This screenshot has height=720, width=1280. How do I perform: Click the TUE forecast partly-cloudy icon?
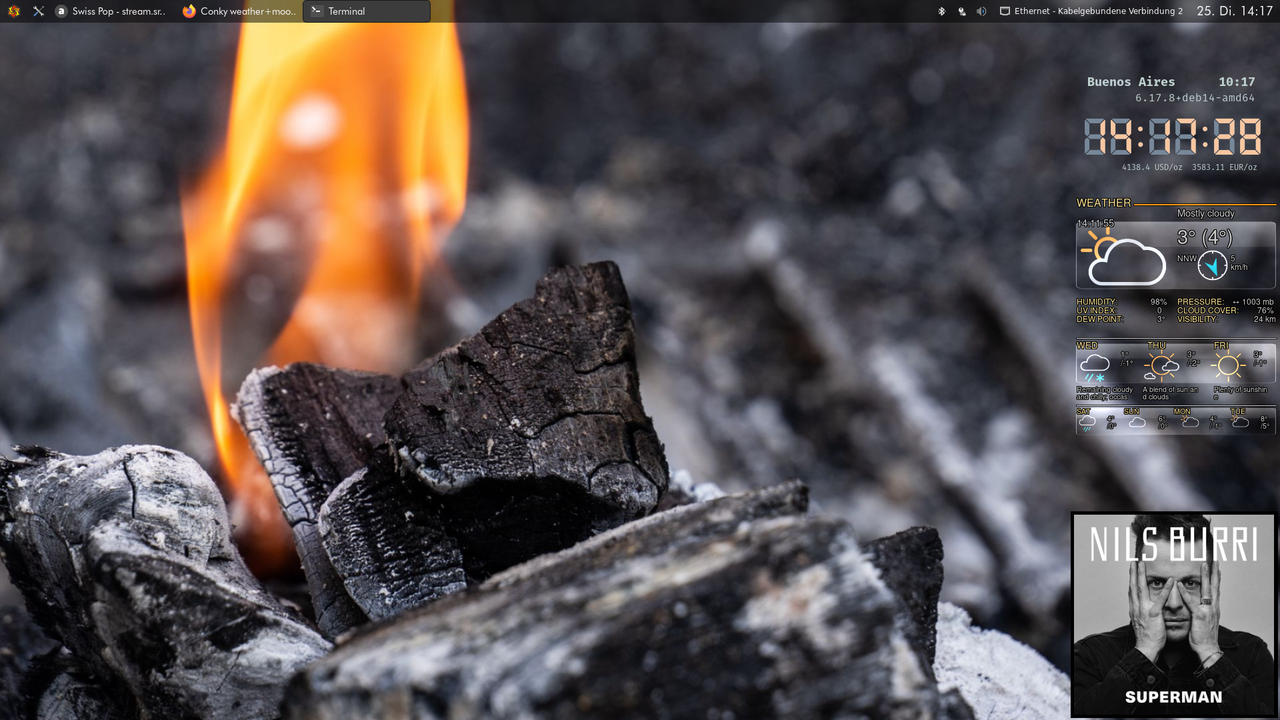tap(1240, 422)
